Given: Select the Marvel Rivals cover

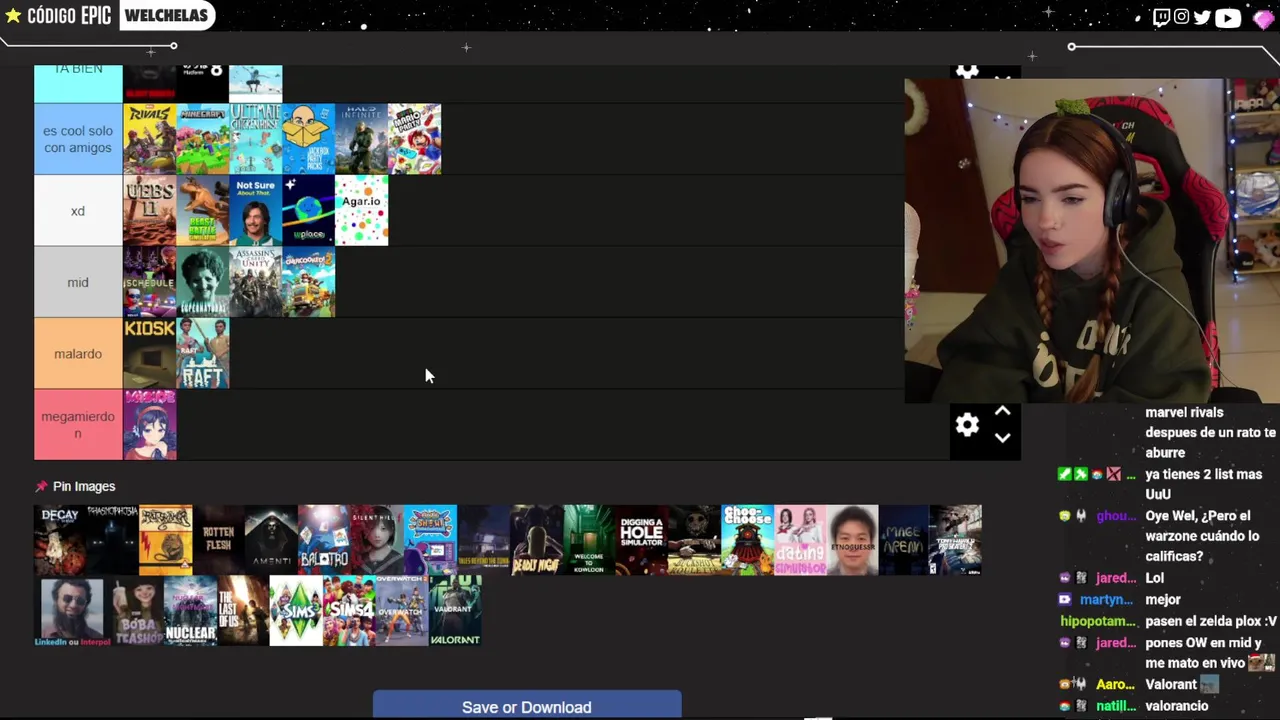Looking at the screenshot, I should [149, 139].
